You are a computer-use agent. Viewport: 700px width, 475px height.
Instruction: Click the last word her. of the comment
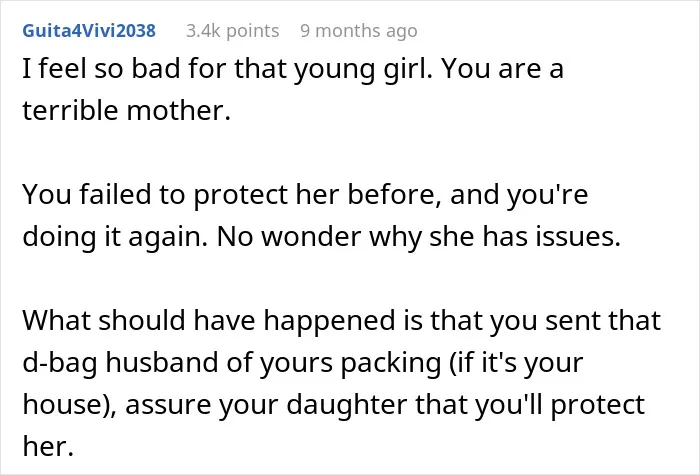point(48,446)
